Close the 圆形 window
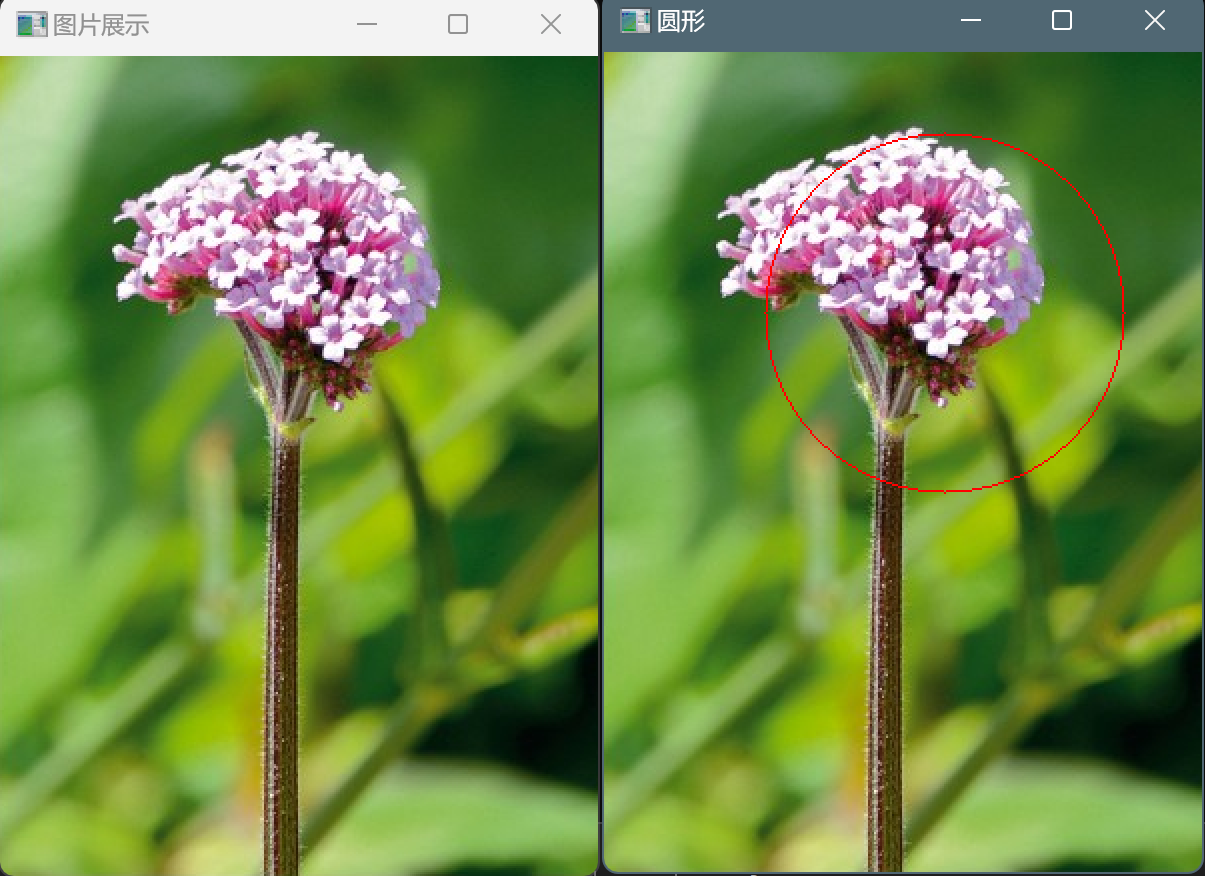The image size is (1205, 876). 1155,21
